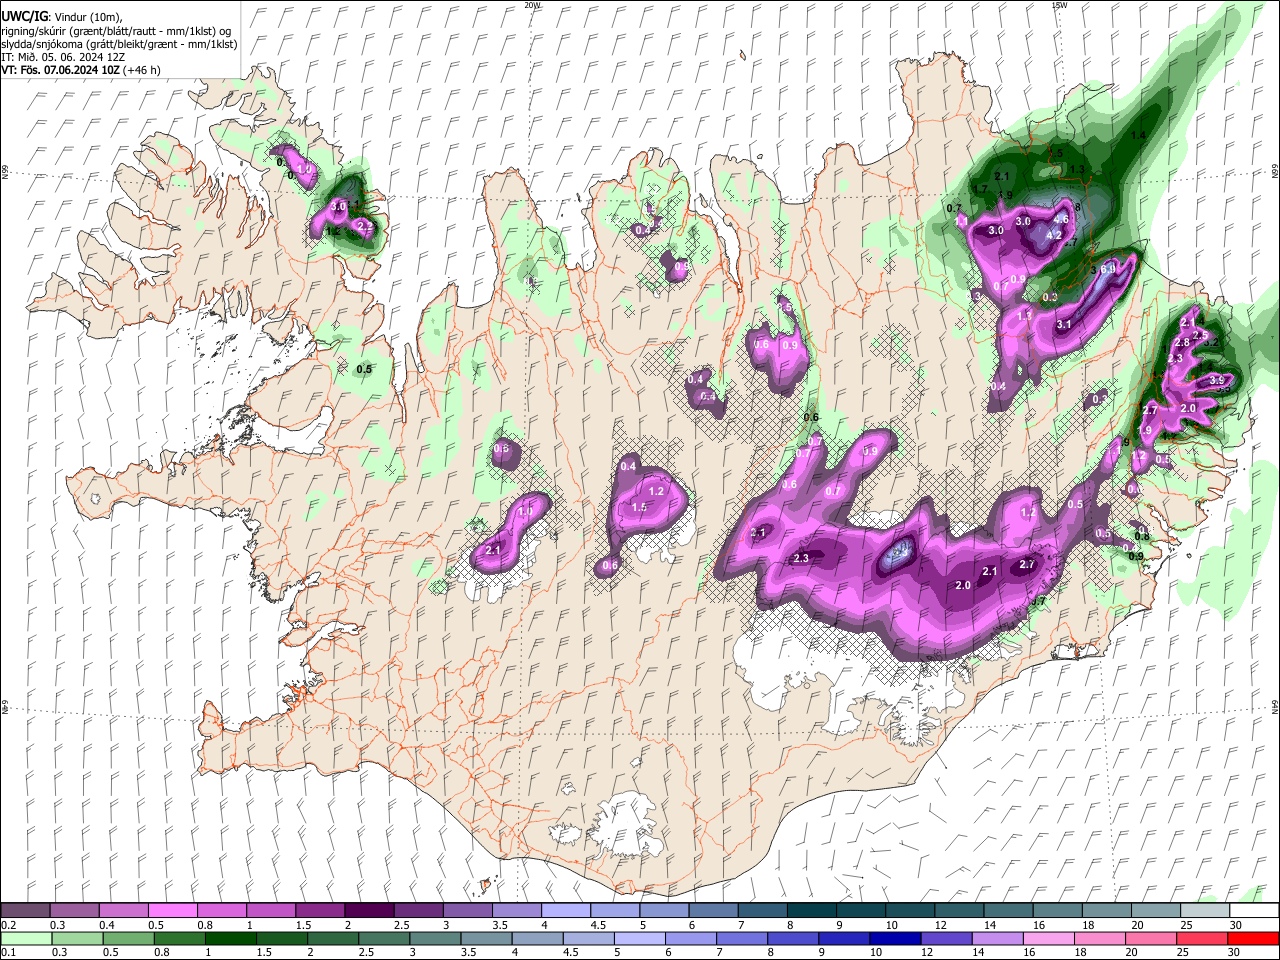Click the '4.2' map value label
Screen dimensions: 1280x960
pos(1053,236)
